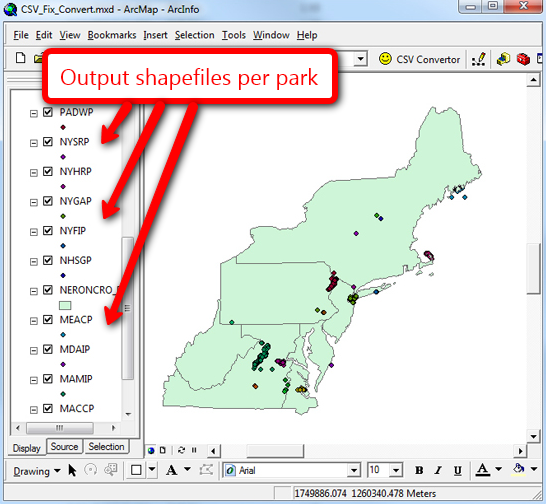Create a new map document
This screenshot has width=546, height=504.
pos(21,58)
